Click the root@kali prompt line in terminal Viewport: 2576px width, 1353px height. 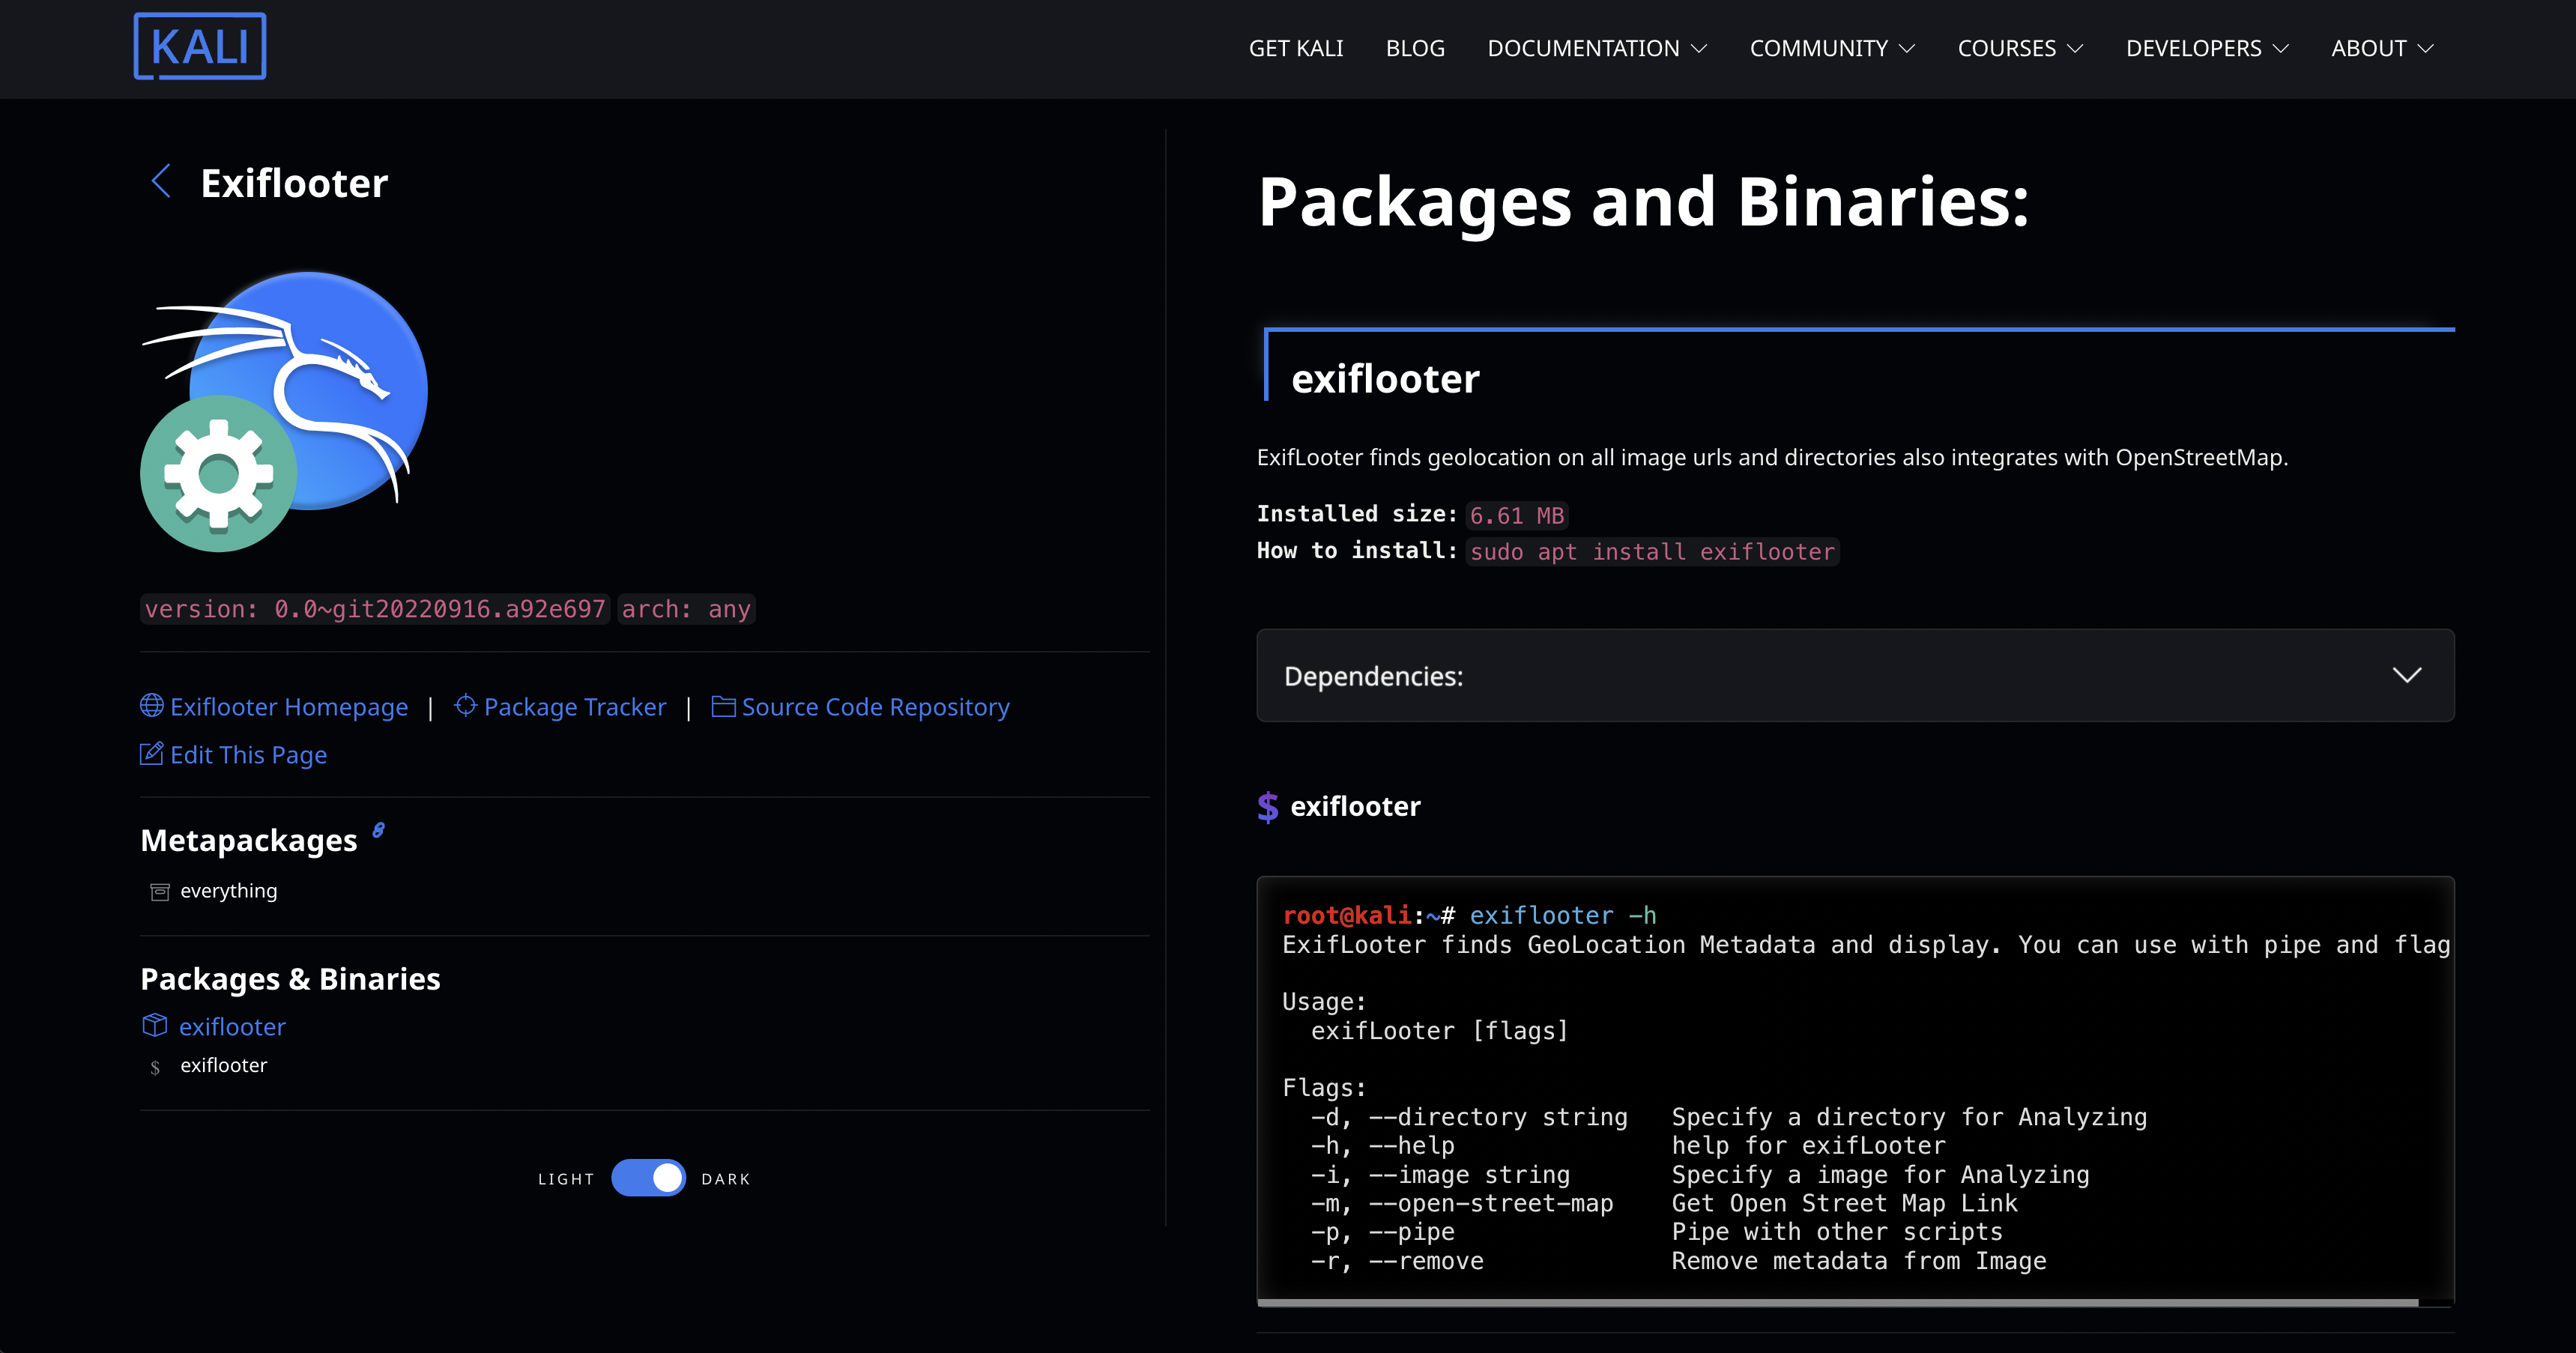point(1469,915)
